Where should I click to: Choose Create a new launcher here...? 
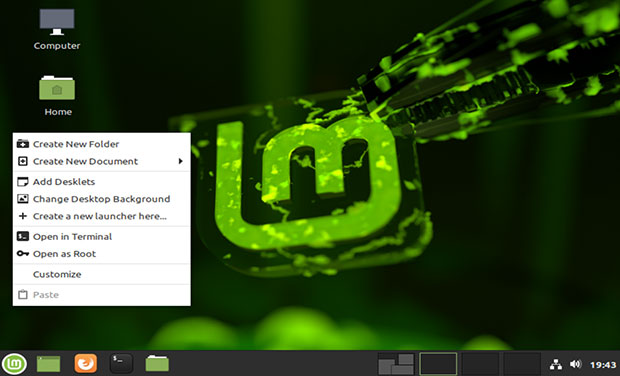(102, 216)
